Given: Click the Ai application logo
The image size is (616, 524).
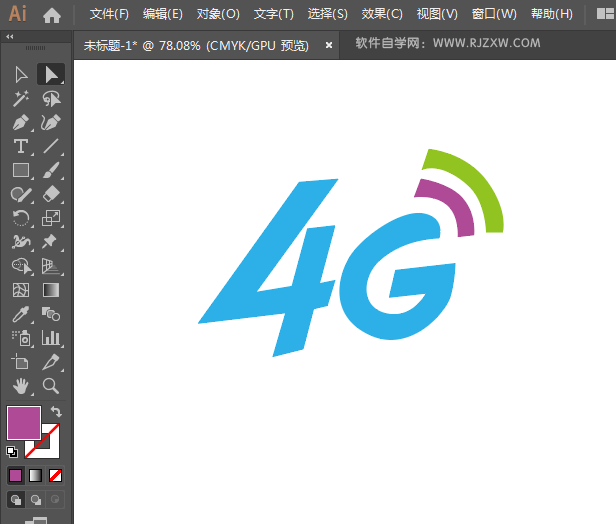Looking at the screenshot, I should pos(18,14).
